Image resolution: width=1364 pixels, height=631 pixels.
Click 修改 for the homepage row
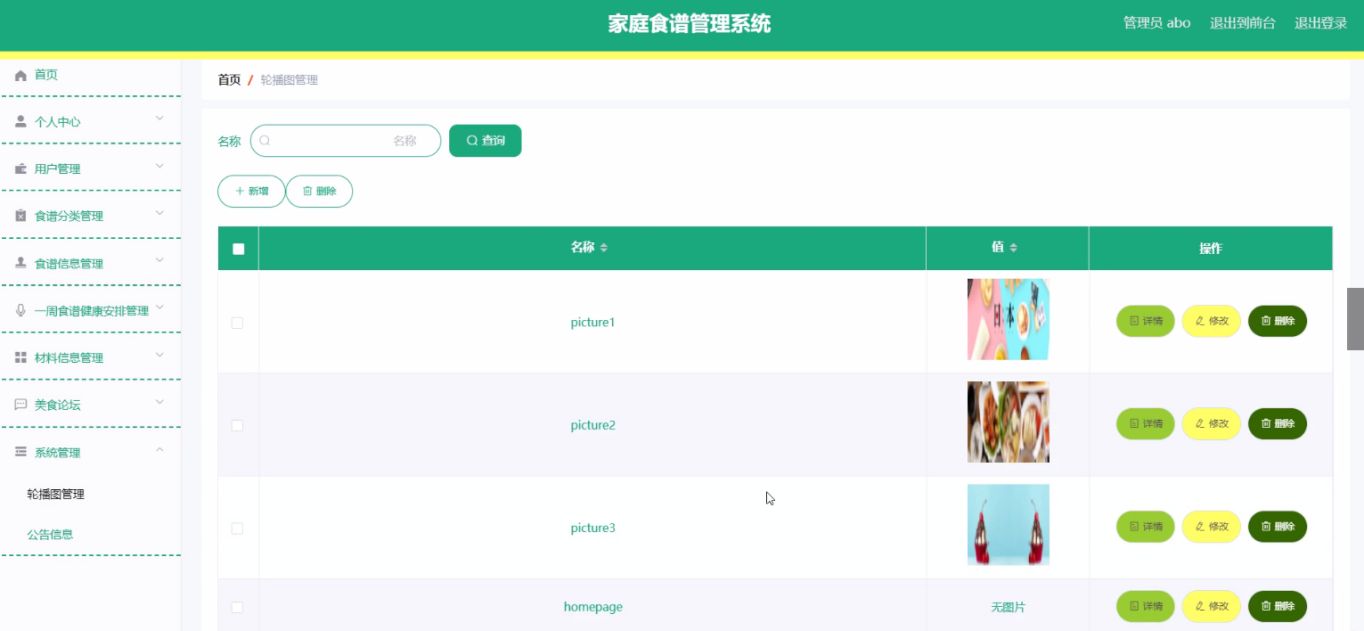(x=1211, y=606)
